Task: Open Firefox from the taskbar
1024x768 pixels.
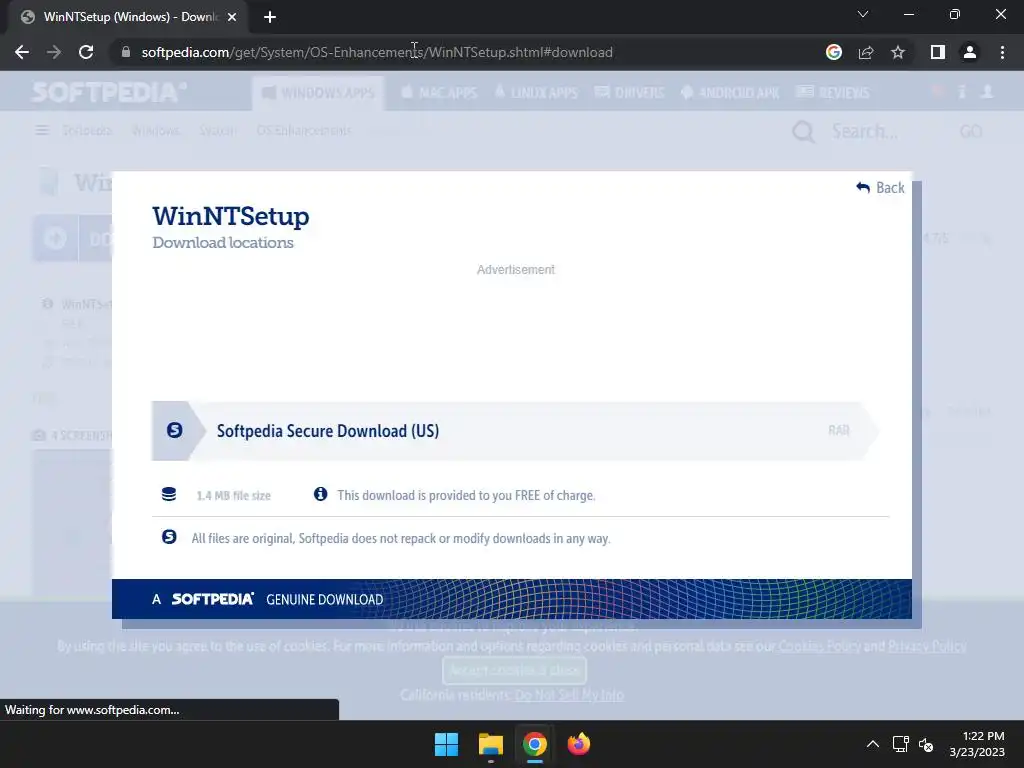Action: 578,744
